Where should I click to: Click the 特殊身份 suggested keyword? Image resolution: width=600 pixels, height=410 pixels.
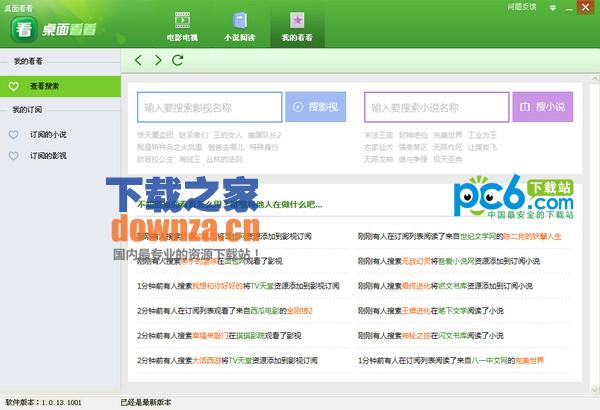tap(264, 147)
